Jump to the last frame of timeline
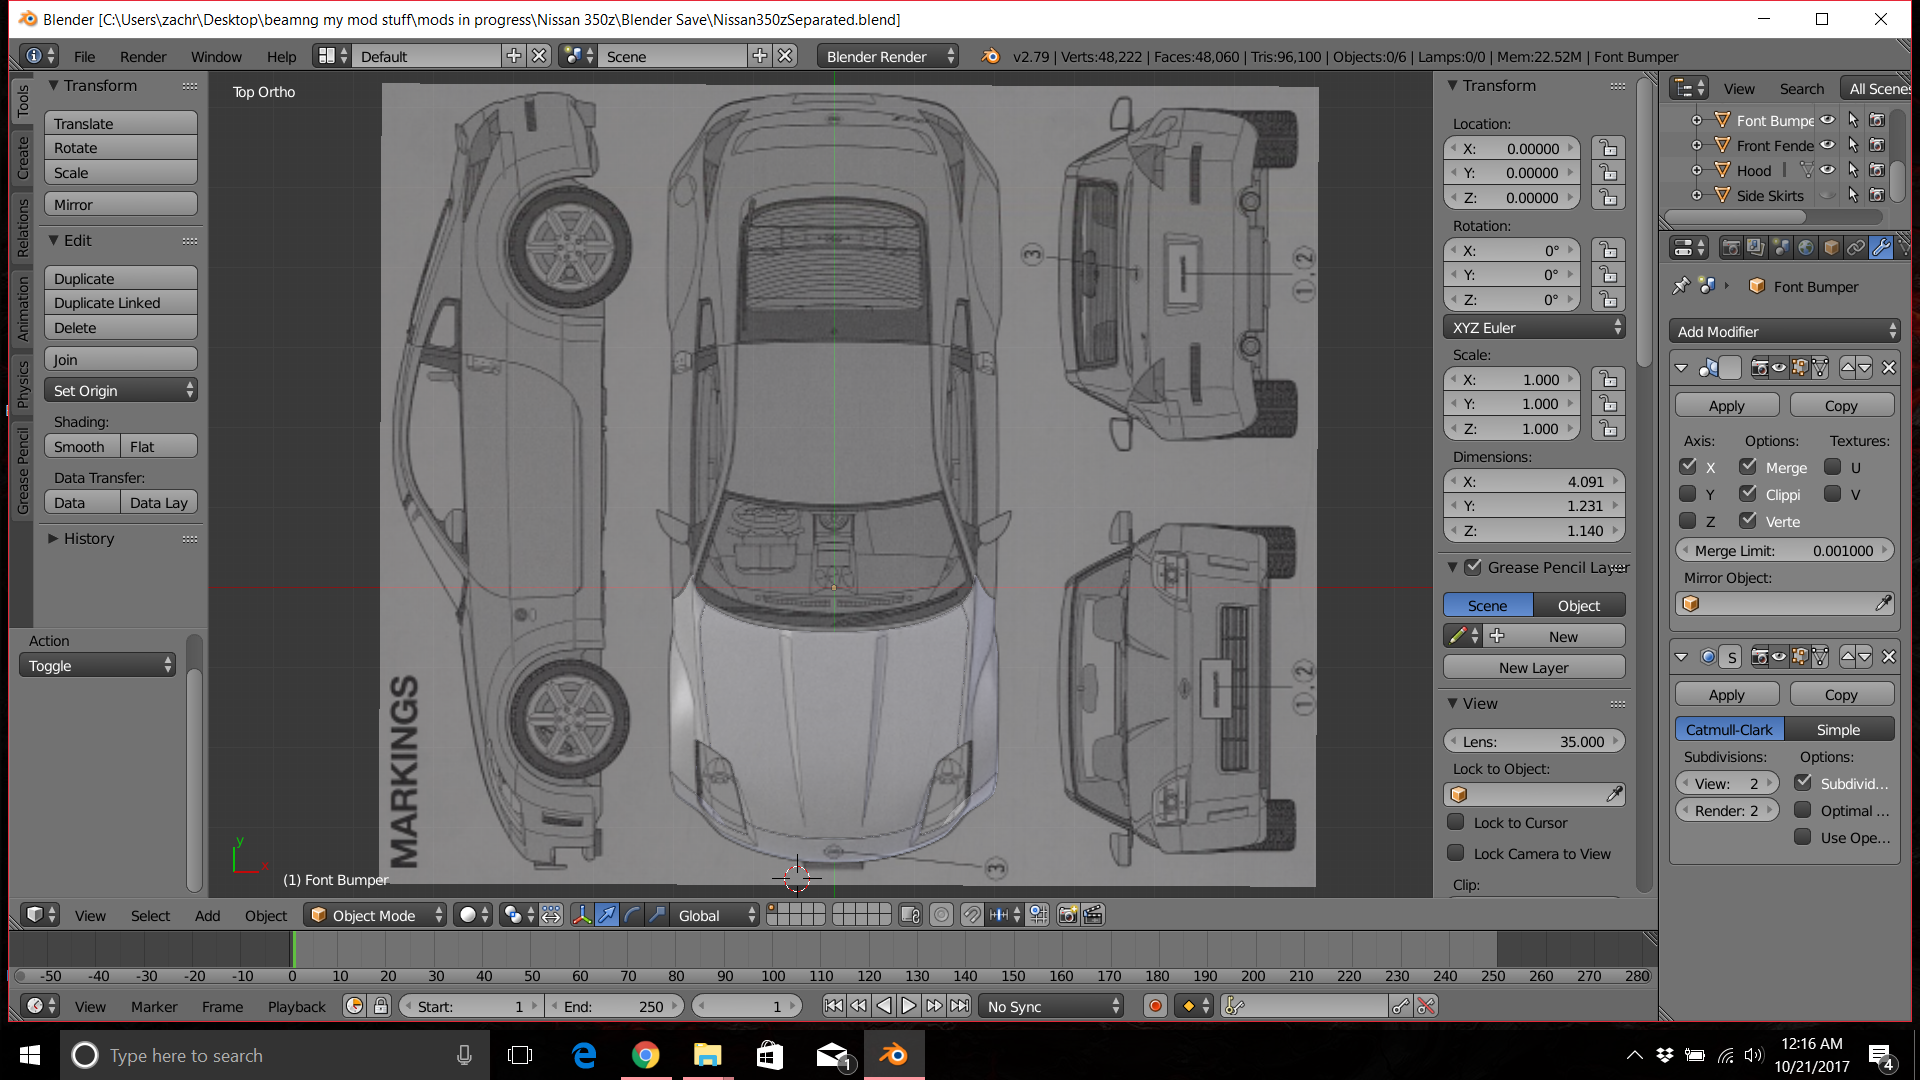The width and height of the screenshot is (1920, 1080). coord(959,1006)
